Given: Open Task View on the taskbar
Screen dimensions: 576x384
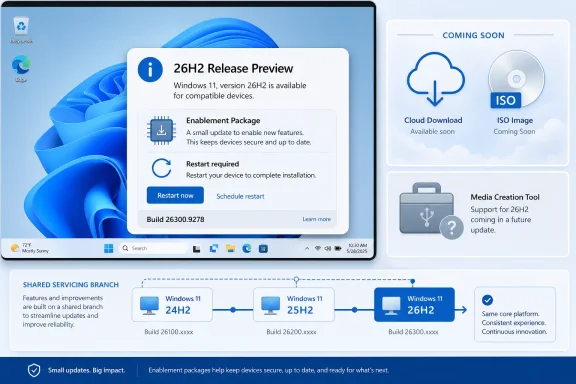Looking at the screenshot, I should point(197,249).
